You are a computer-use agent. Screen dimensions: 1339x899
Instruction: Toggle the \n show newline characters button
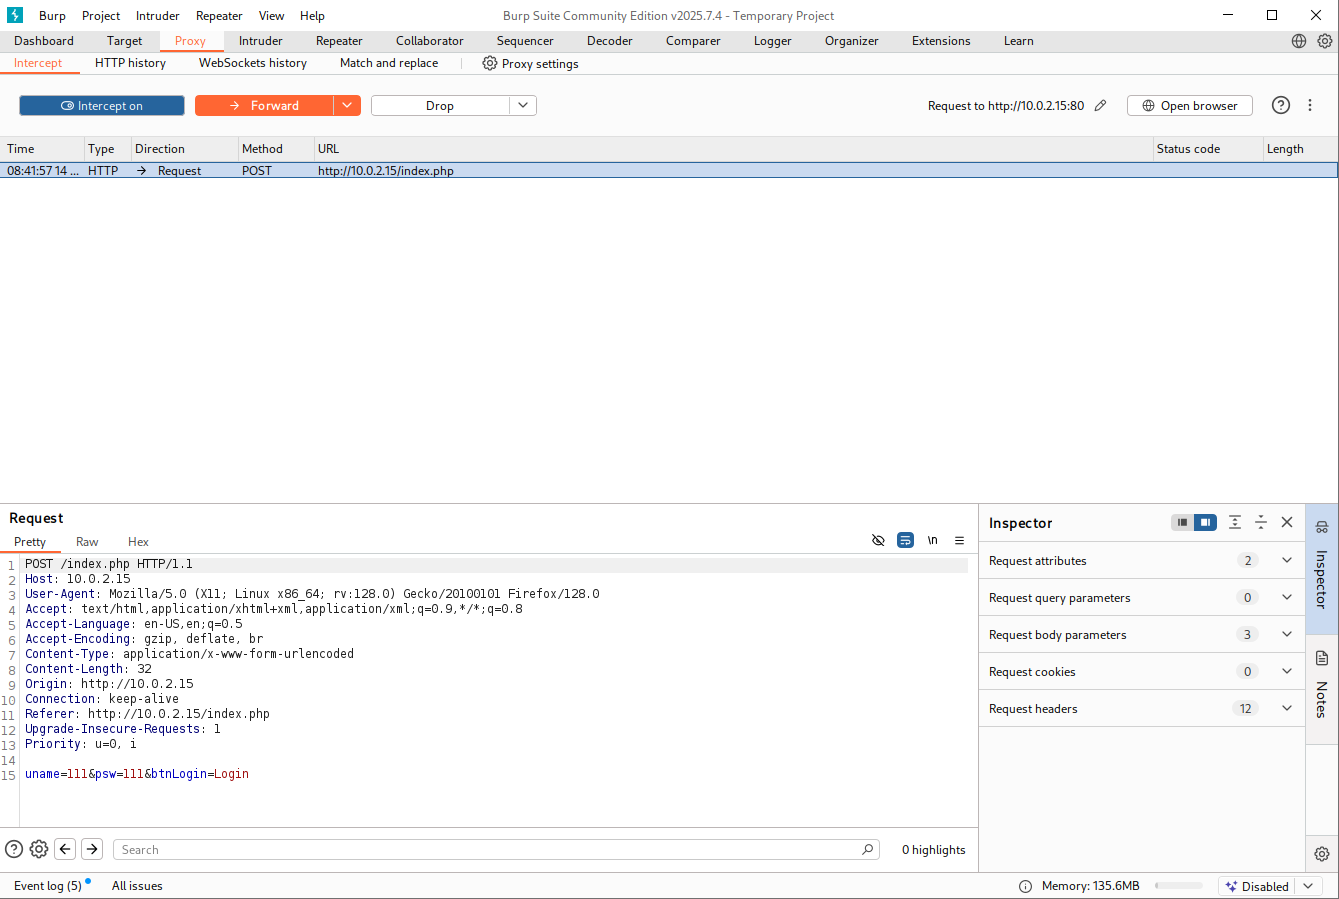(932, 541)
